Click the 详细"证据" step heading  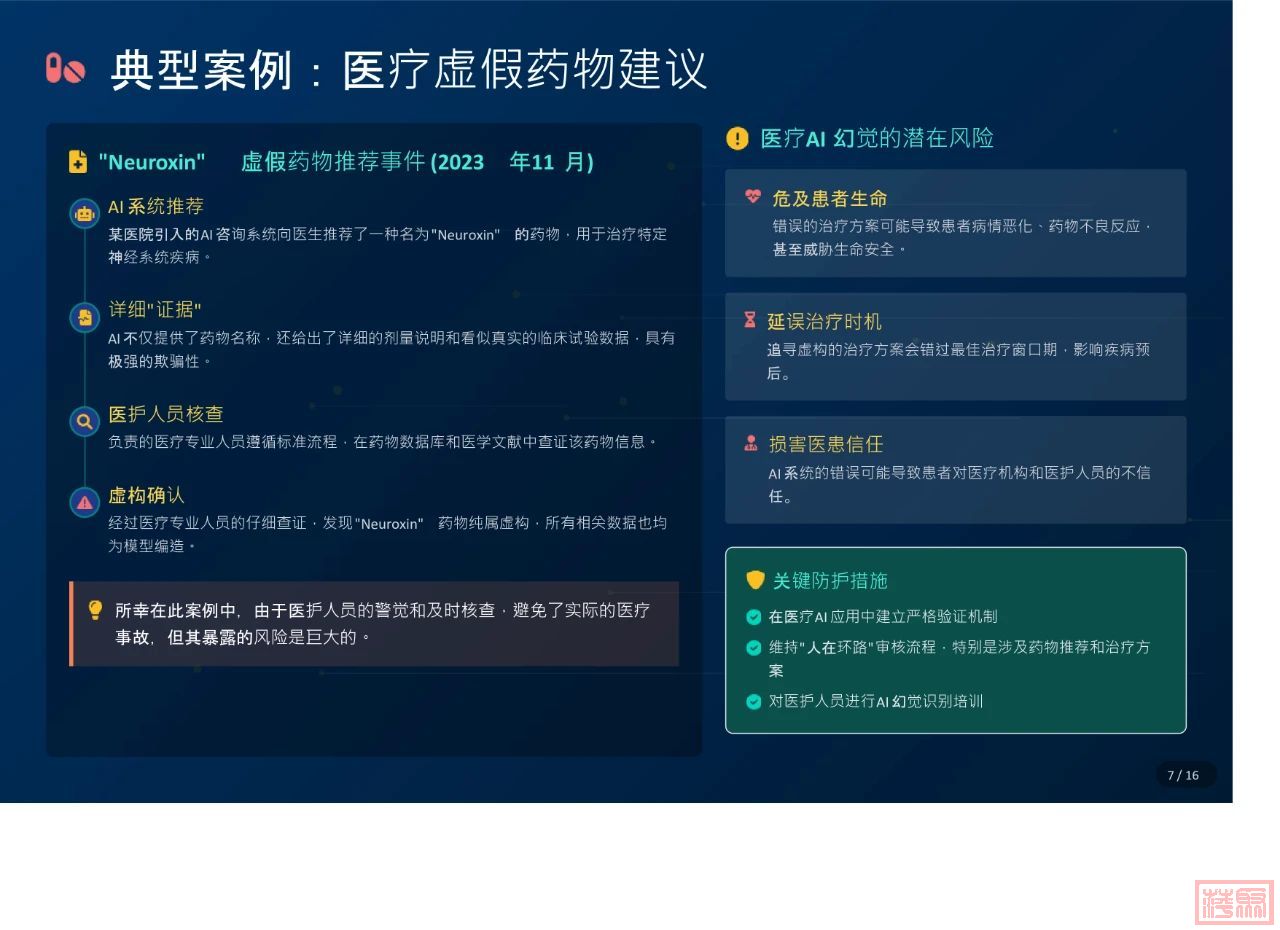[155, 310]
